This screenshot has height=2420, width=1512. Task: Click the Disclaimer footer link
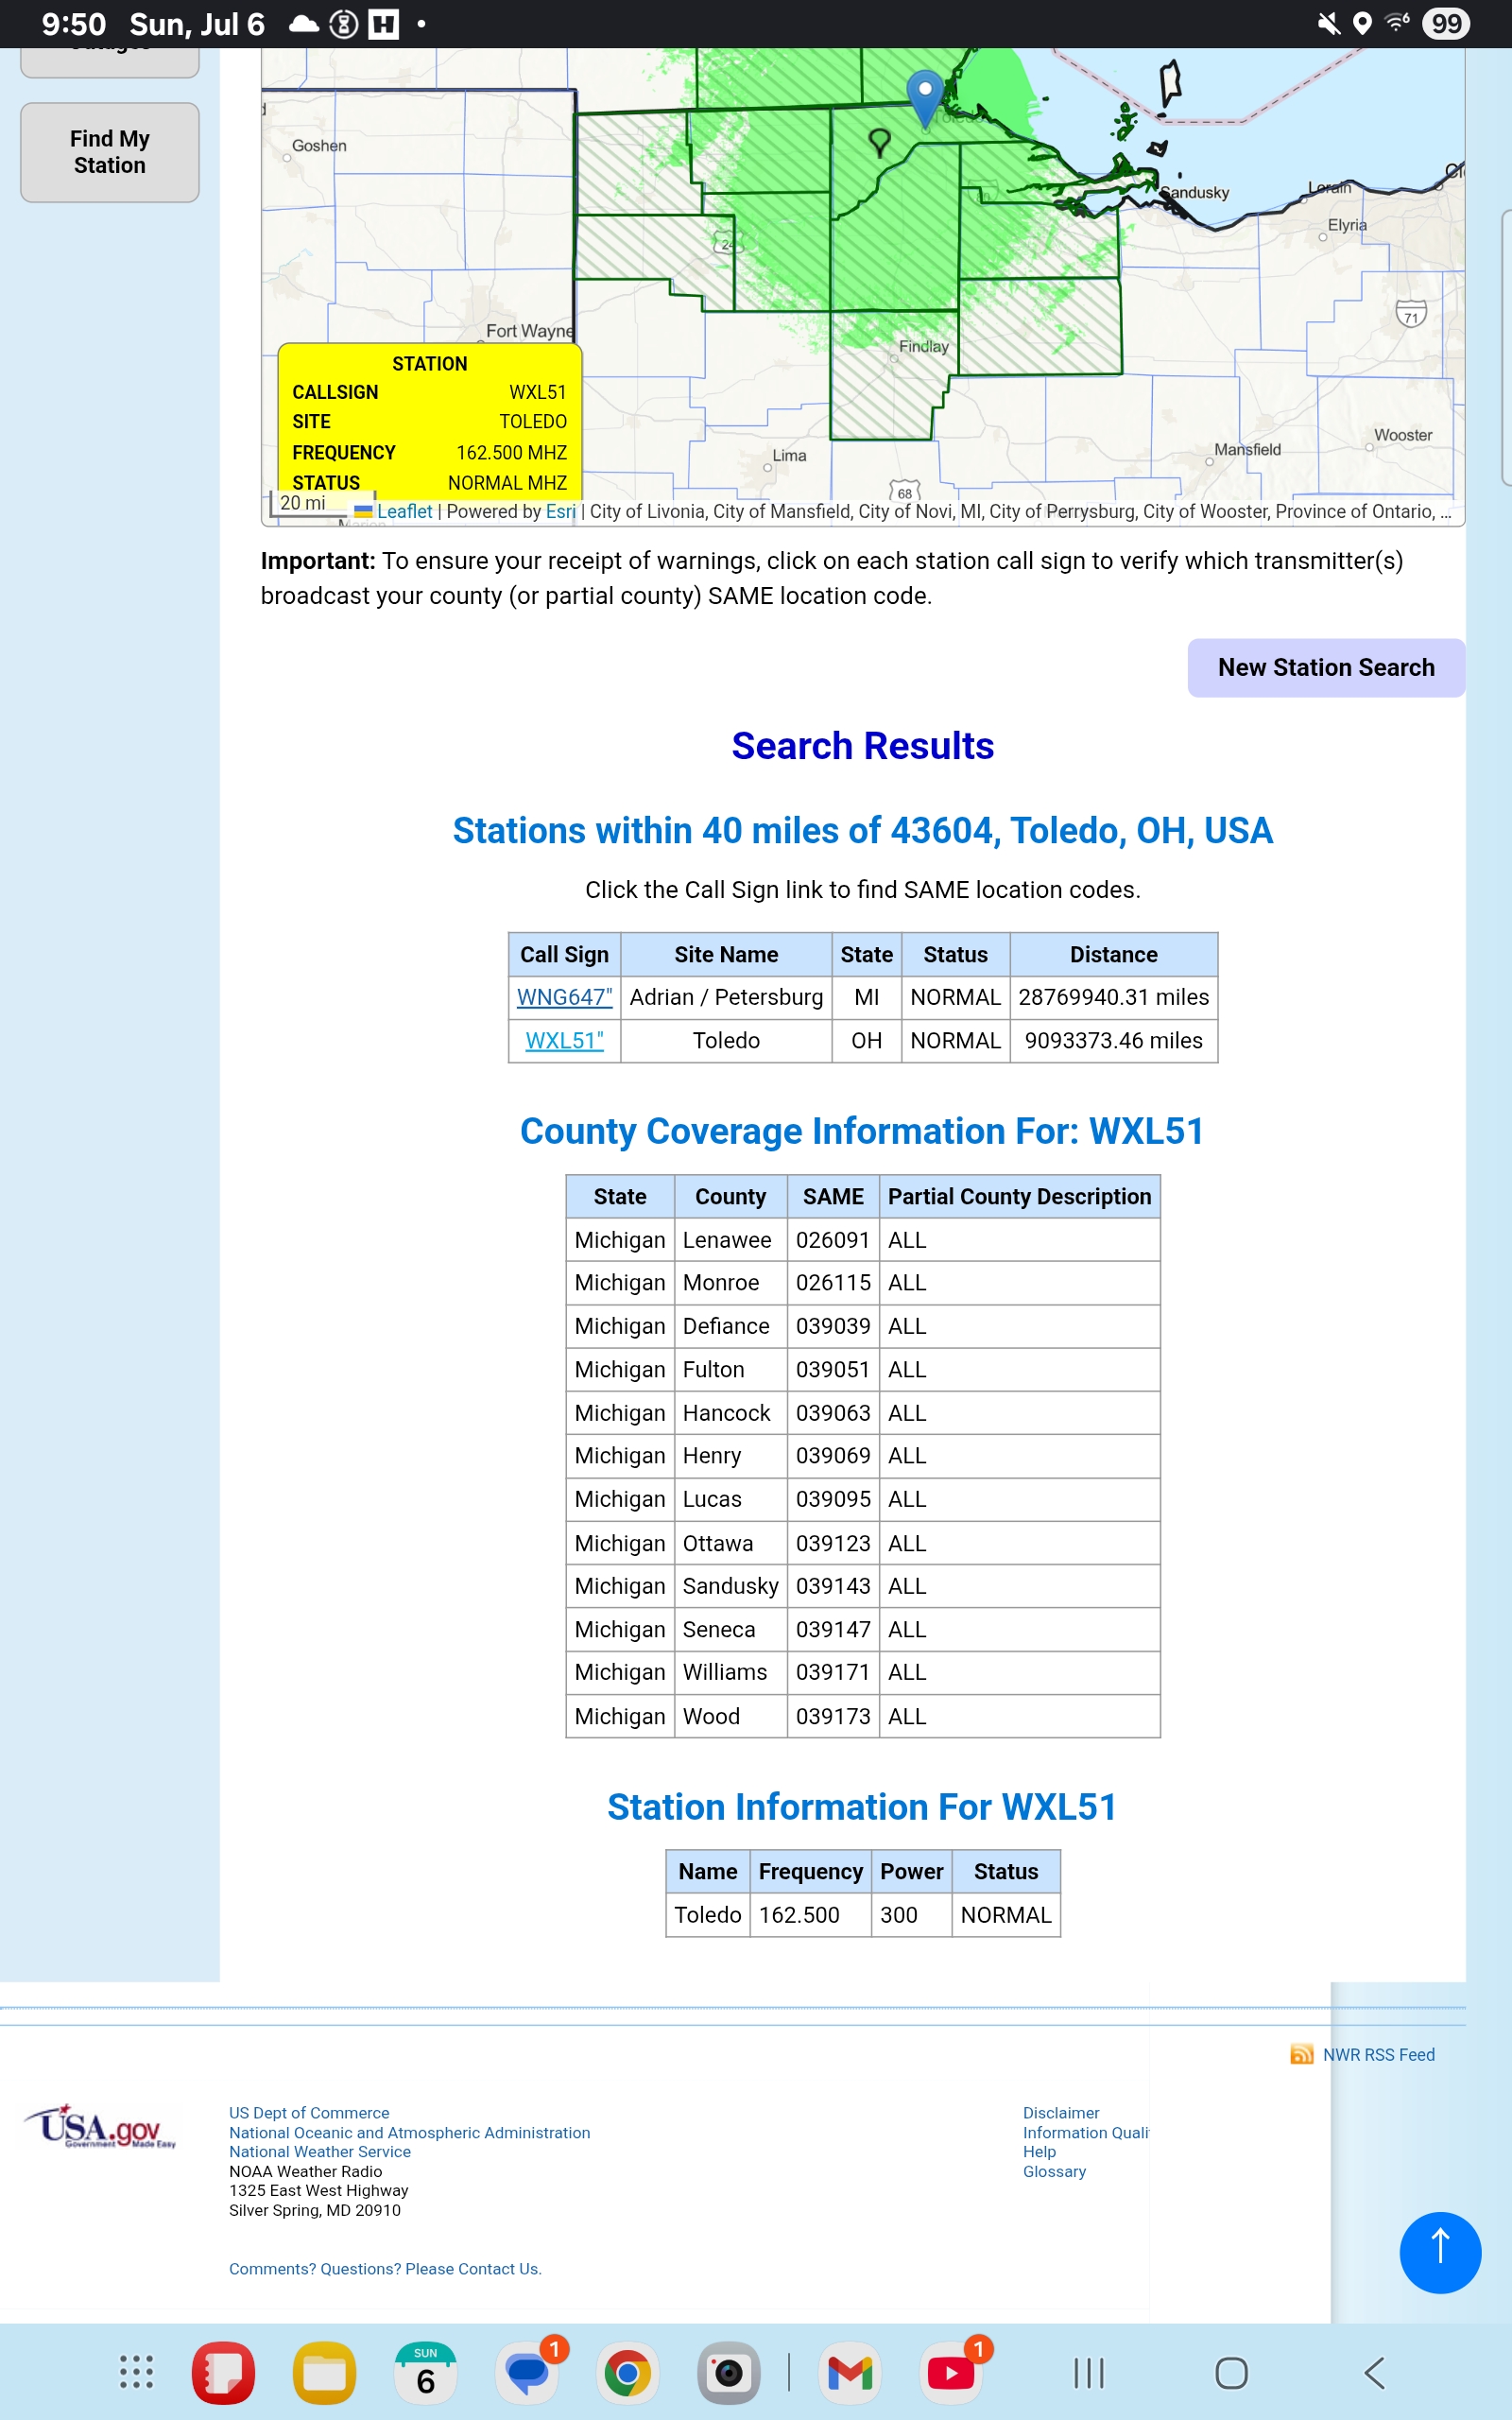coord(1060,2112)
